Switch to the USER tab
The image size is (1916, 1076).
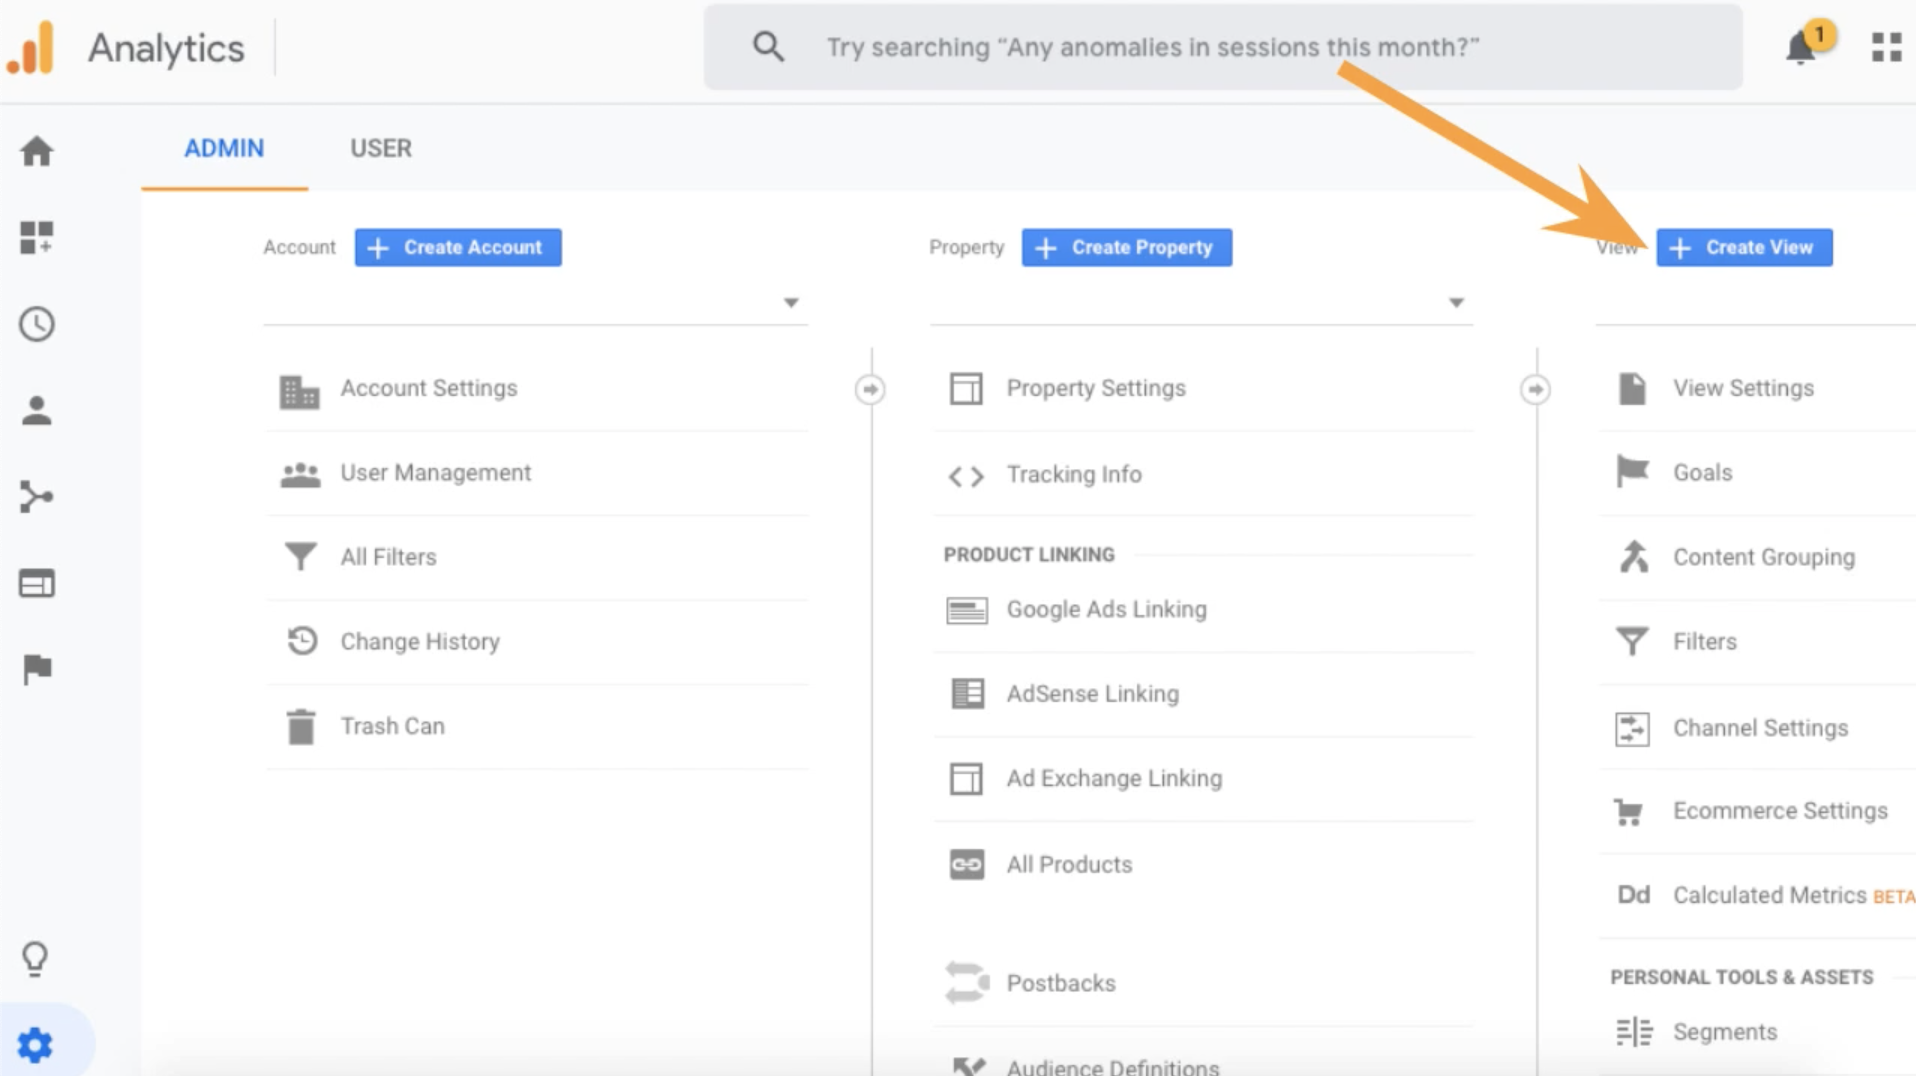pyautogui.click(x=380, y=148)
